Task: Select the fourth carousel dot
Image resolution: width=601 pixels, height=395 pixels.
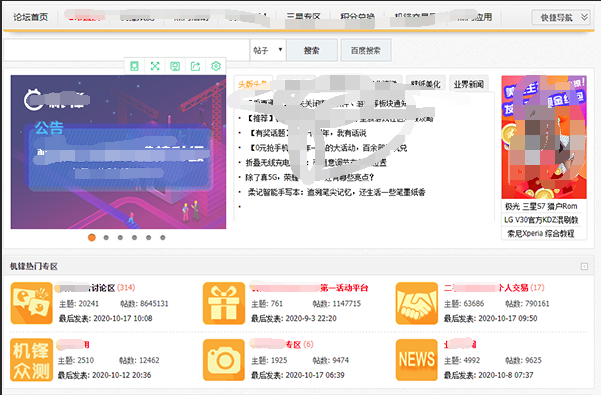Action: tap(135, 238)
